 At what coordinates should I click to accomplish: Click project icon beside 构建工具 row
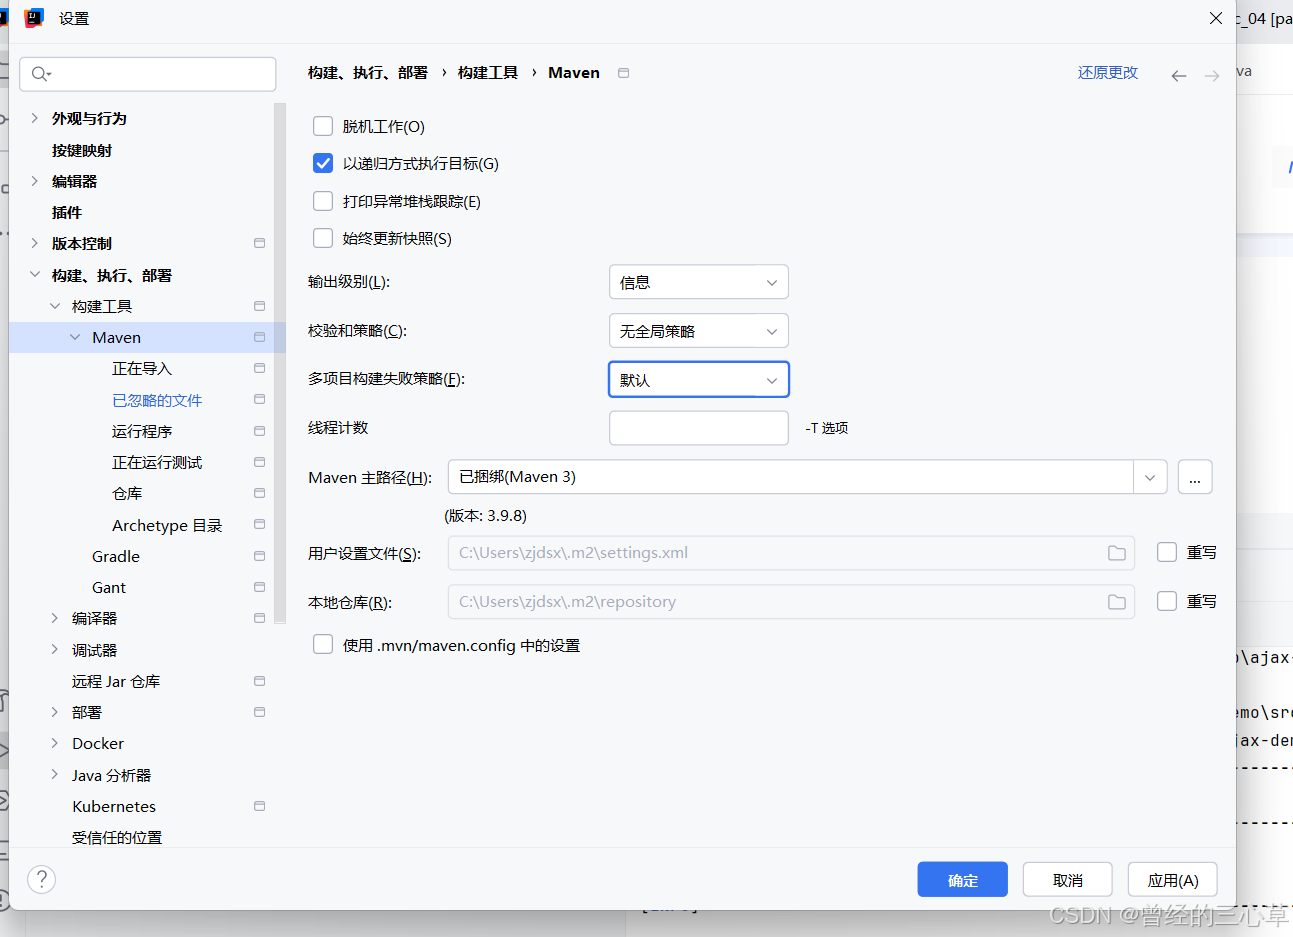(260, 306)
